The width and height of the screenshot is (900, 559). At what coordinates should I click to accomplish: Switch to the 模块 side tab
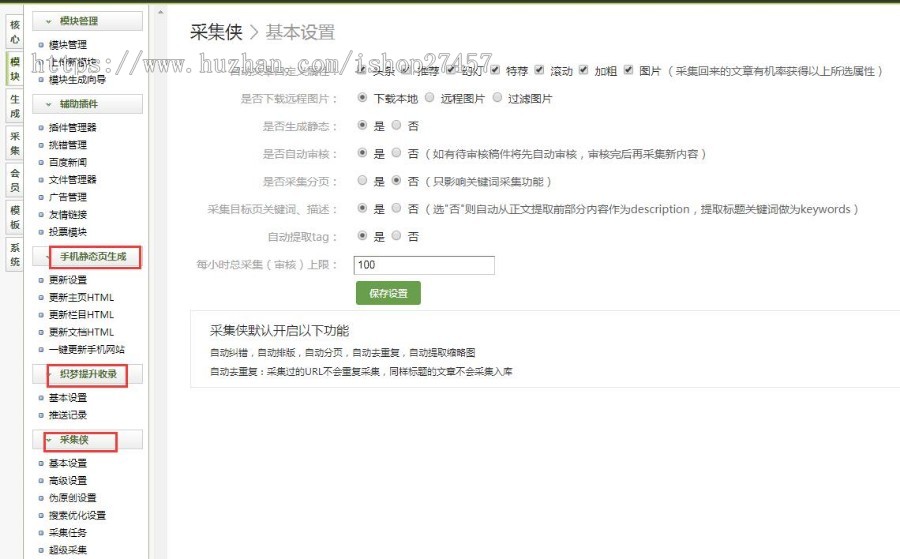pyautogui.click(x=14, y=69)
